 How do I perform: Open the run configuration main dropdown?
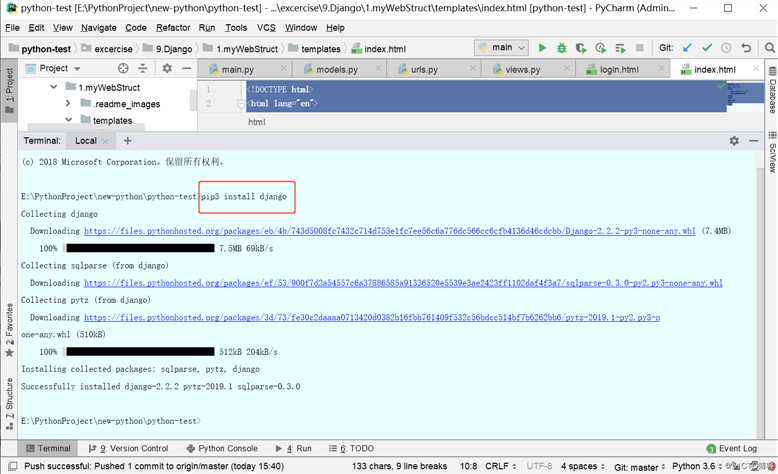[x=502, y=48]
